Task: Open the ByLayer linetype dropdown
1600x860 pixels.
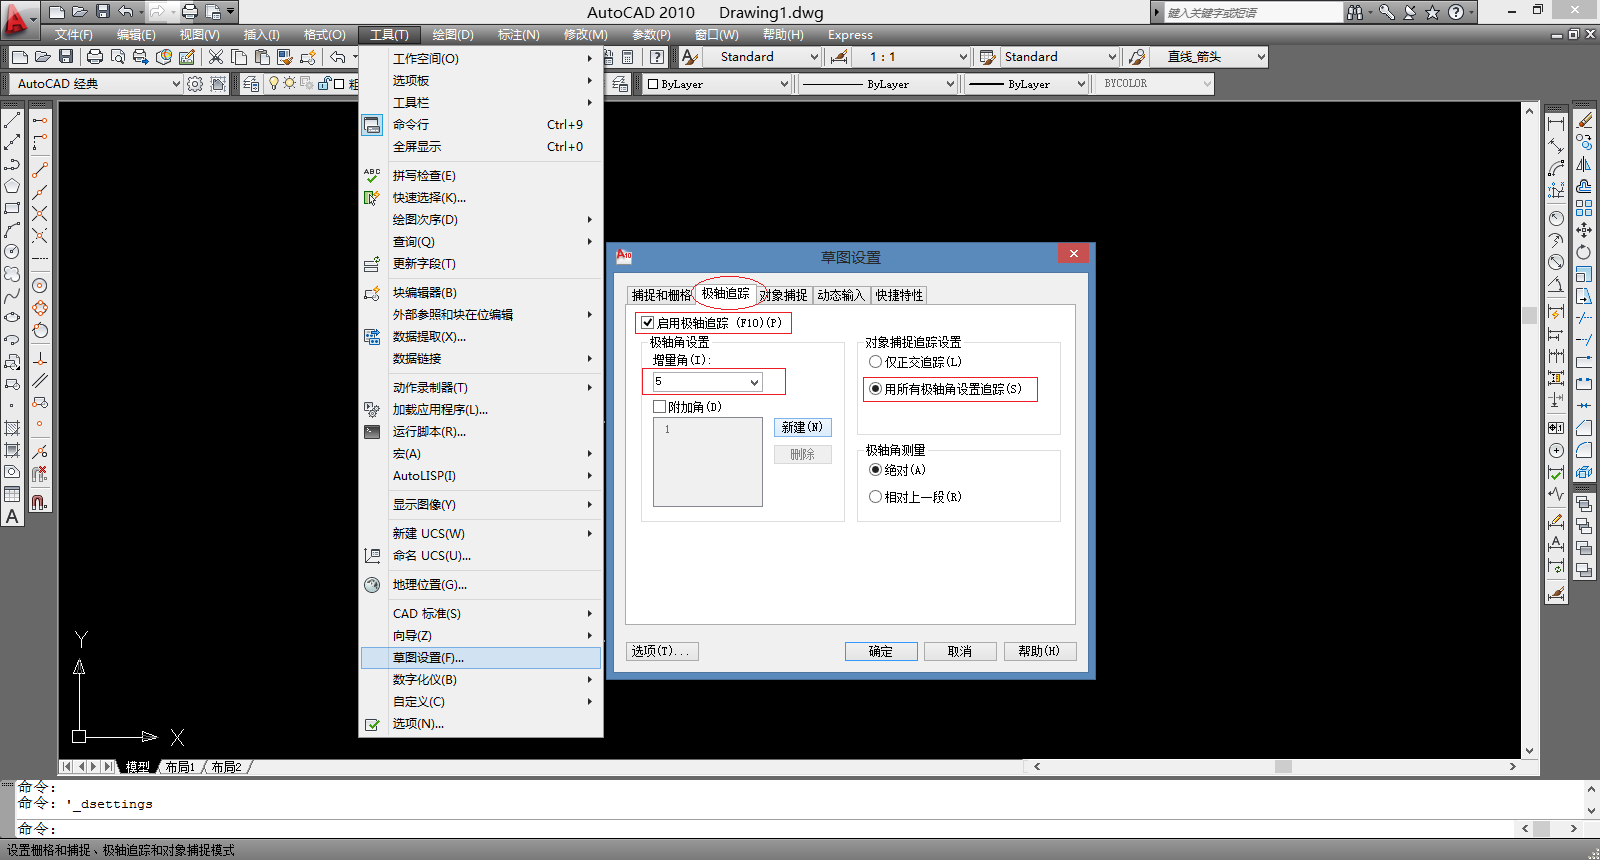Action: point(877,84)
